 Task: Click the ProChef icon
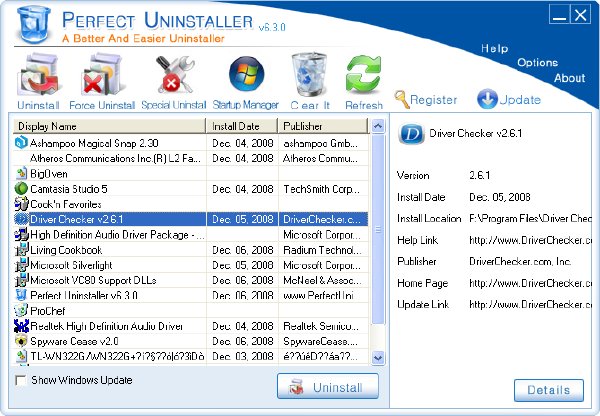click(21, 310)
